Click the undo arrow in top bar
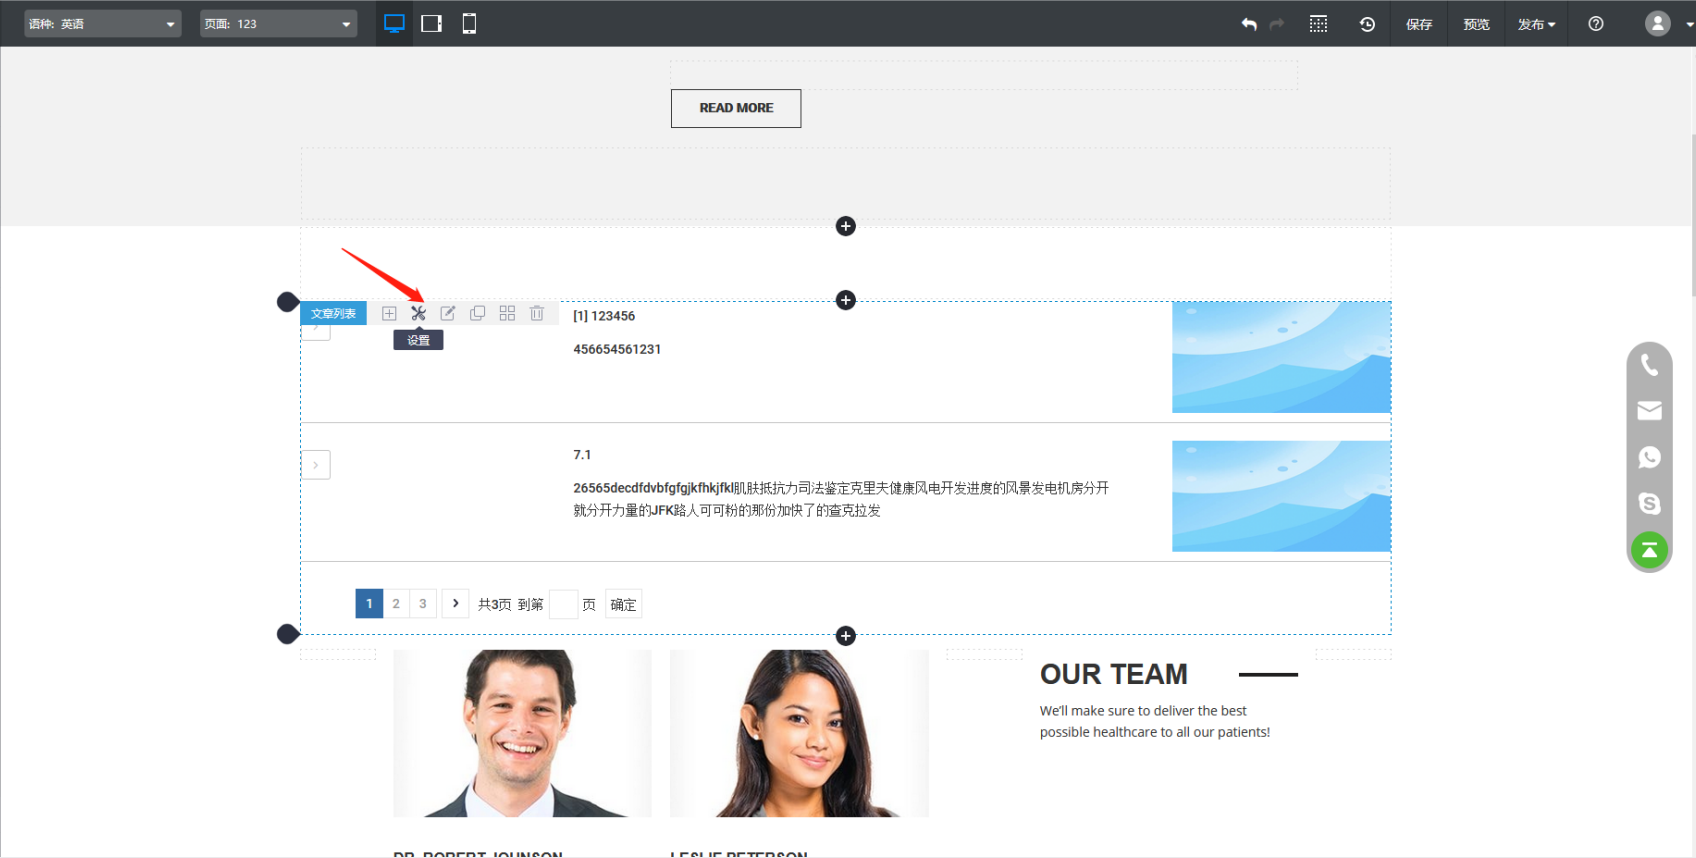 pyautogui.click(x=1249, y=24)
